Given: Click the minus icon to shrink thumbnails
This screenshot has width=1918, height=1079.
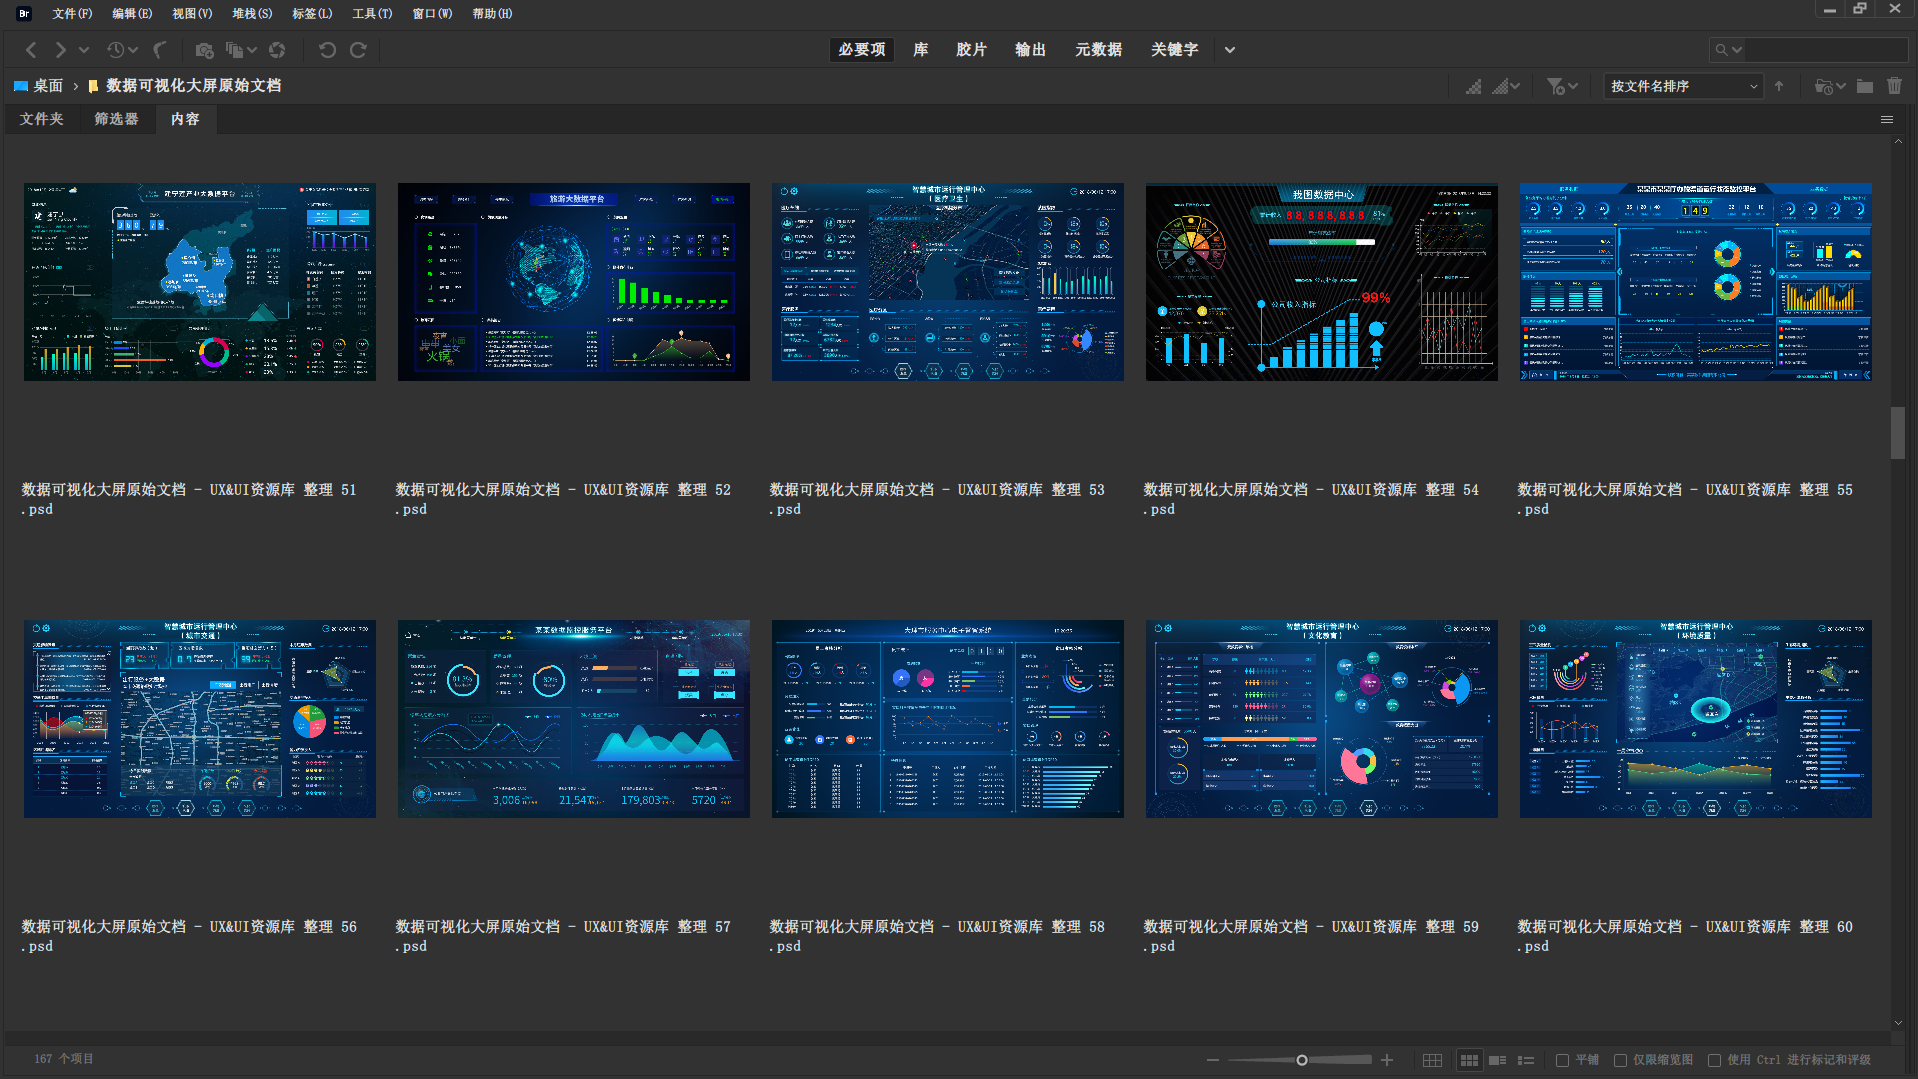Looking at the screenshot, I should click(1213, 1060).
